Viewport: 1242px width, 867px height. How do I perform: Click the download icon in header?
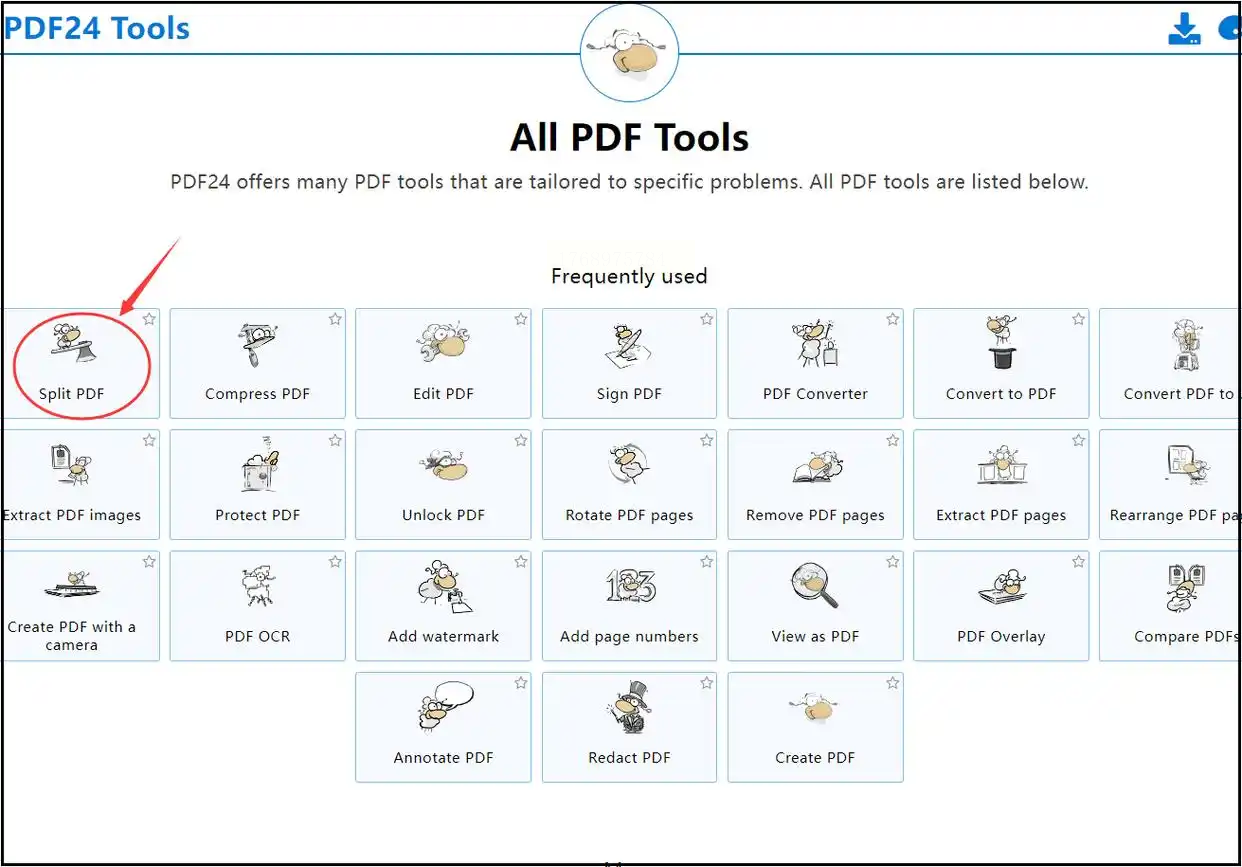[x=1184, y=28]
